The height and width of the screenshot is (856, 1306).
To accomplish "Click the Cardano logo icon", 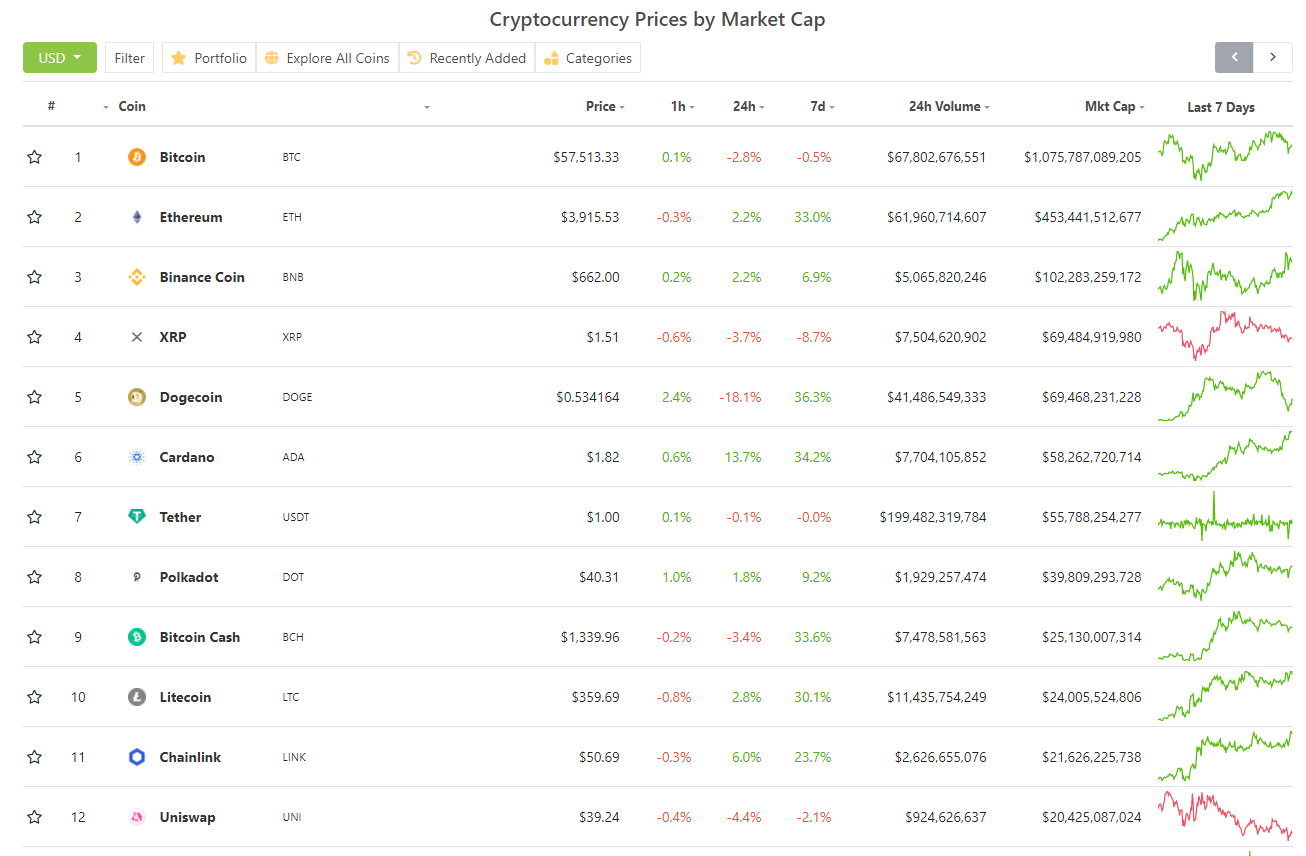I will tap(137, 457).
